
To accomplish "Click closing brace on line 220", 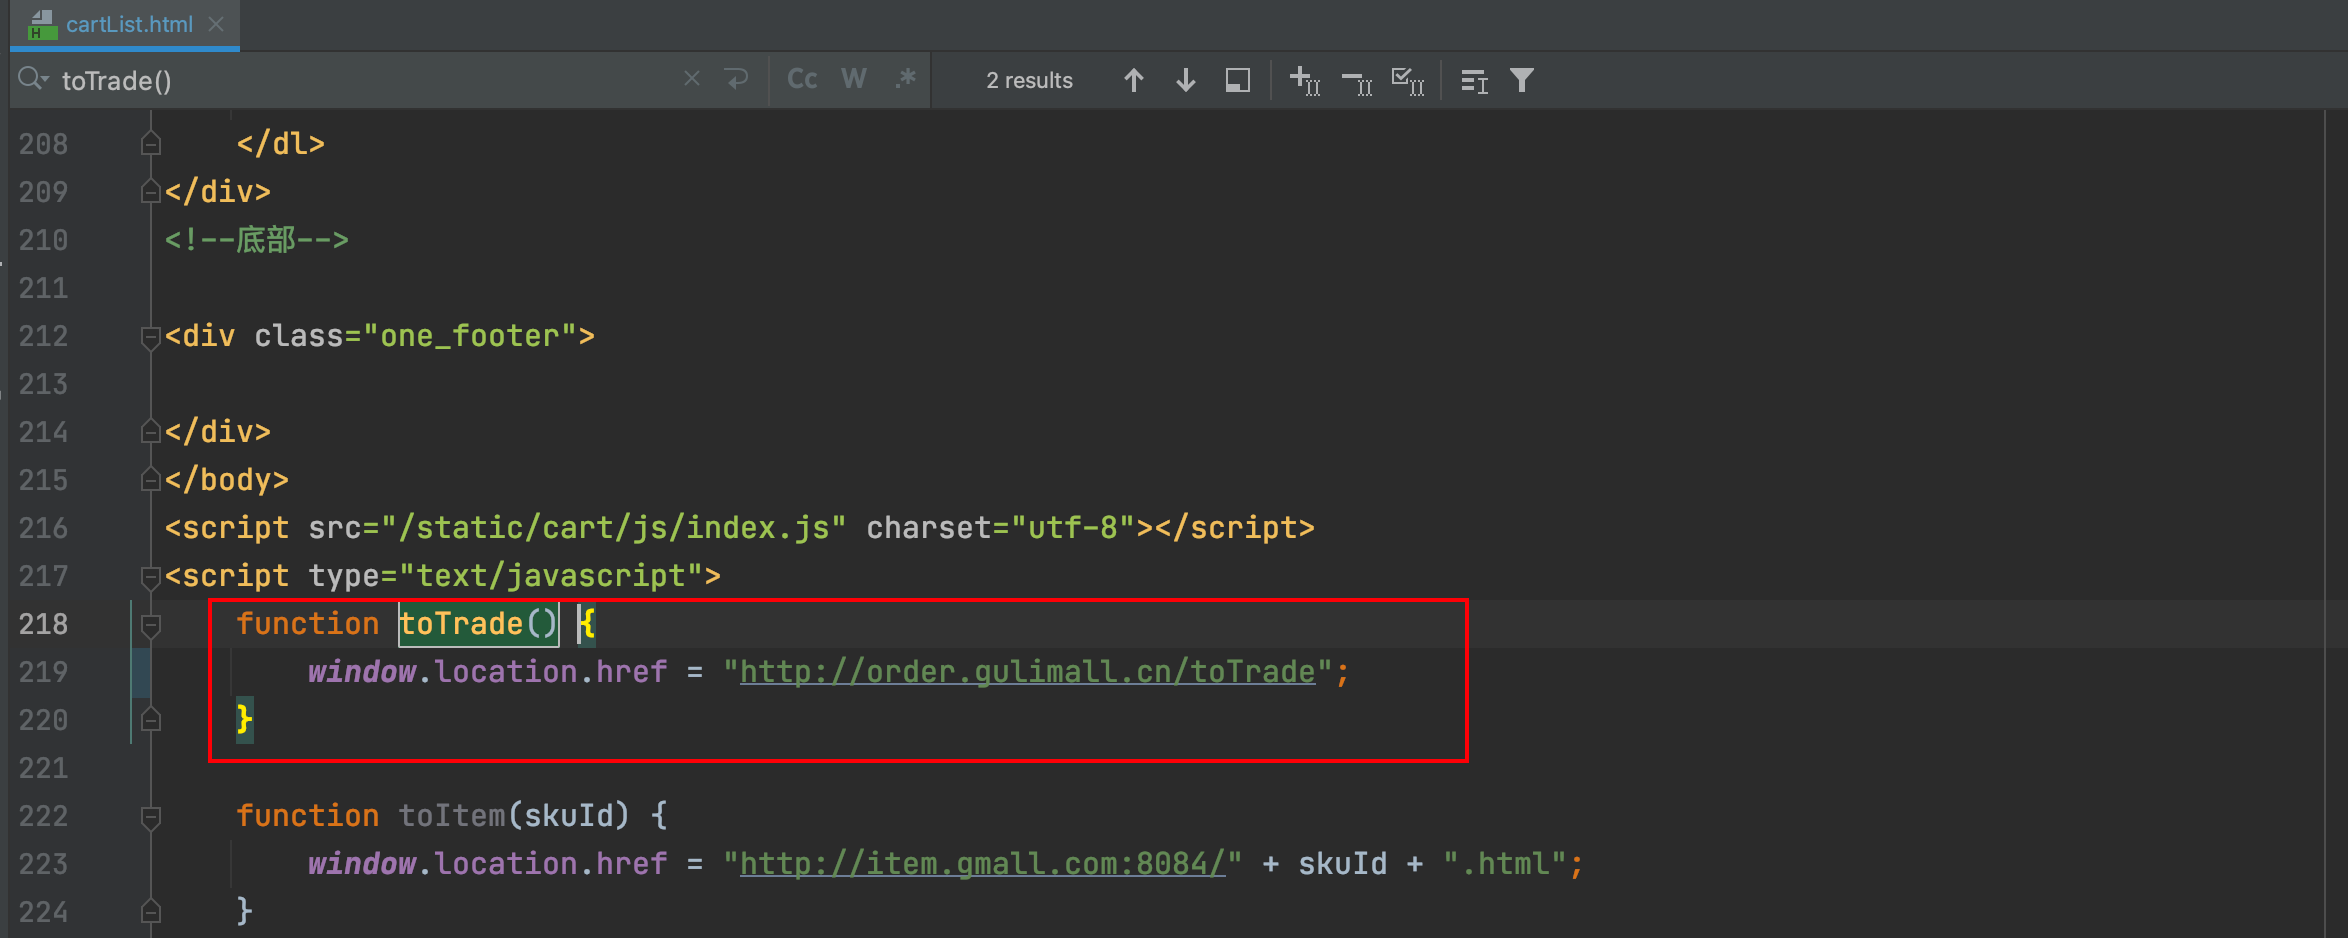I will [x=244, y=720].
